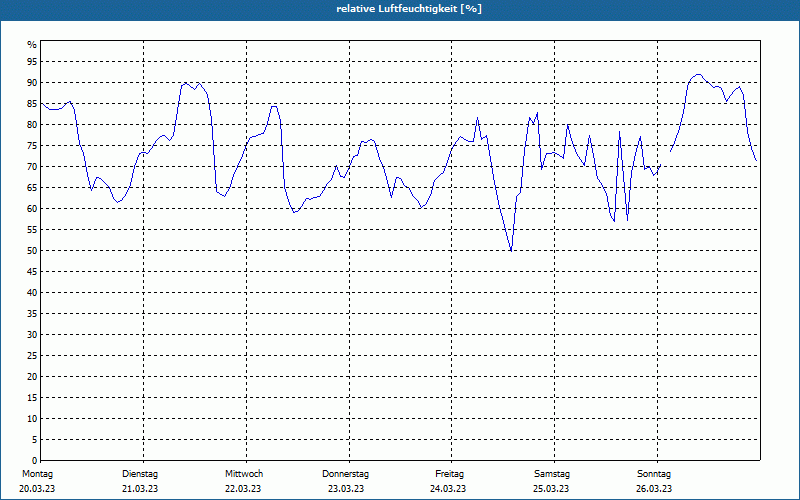Click the date label 25.03.23
800x500 pixels.
pos(551,489)
